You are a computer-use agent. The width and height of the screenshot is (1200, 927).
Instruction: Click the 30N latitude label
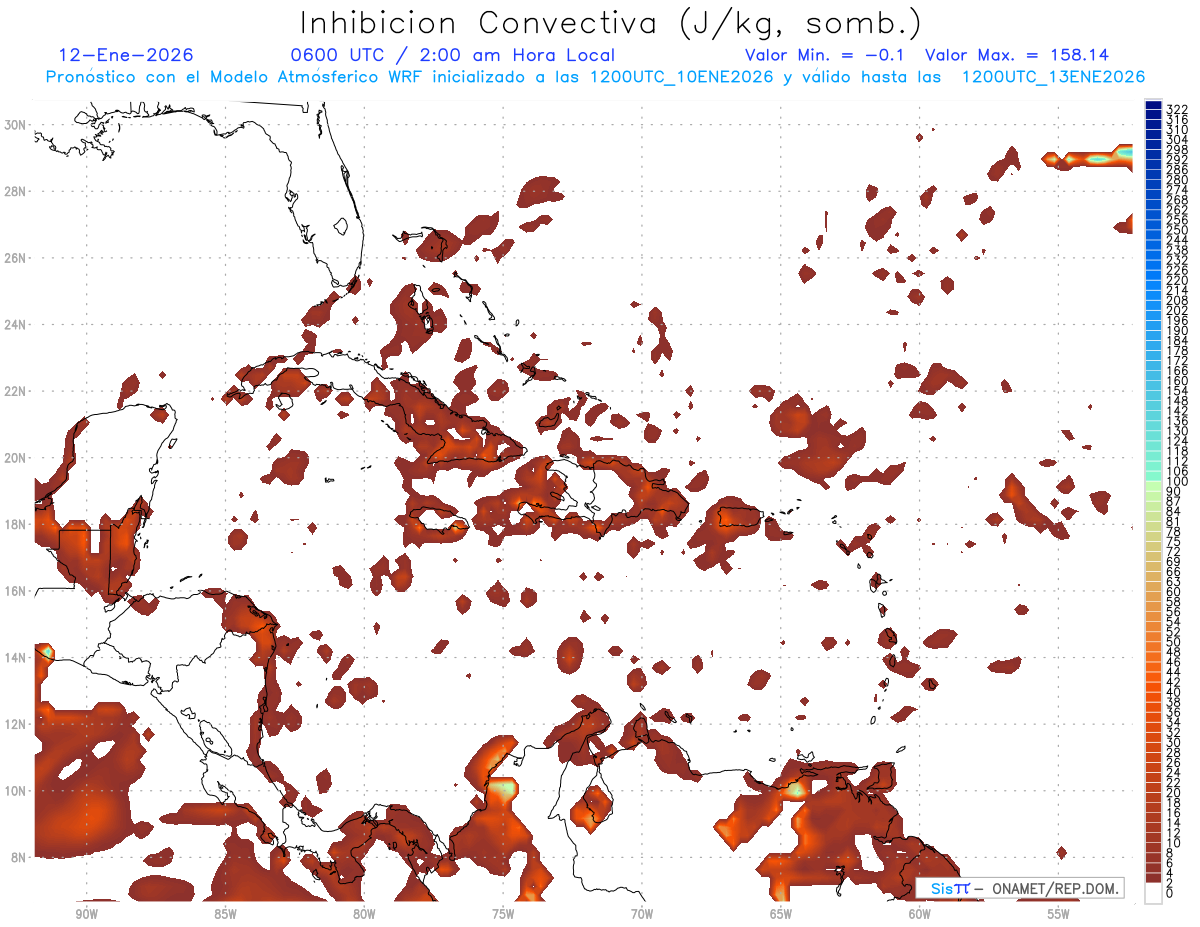tap(15, 125)
